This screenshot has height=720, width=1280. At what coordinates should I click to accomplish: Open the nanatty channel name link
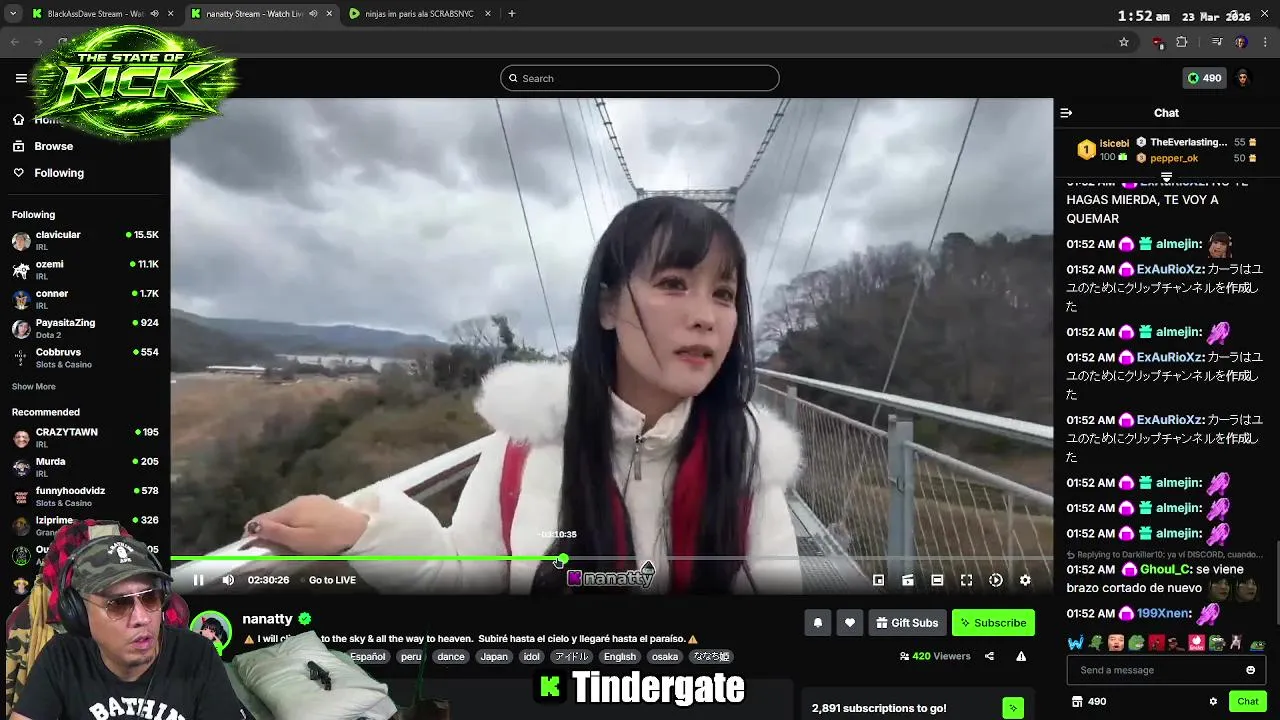point(267,619)
